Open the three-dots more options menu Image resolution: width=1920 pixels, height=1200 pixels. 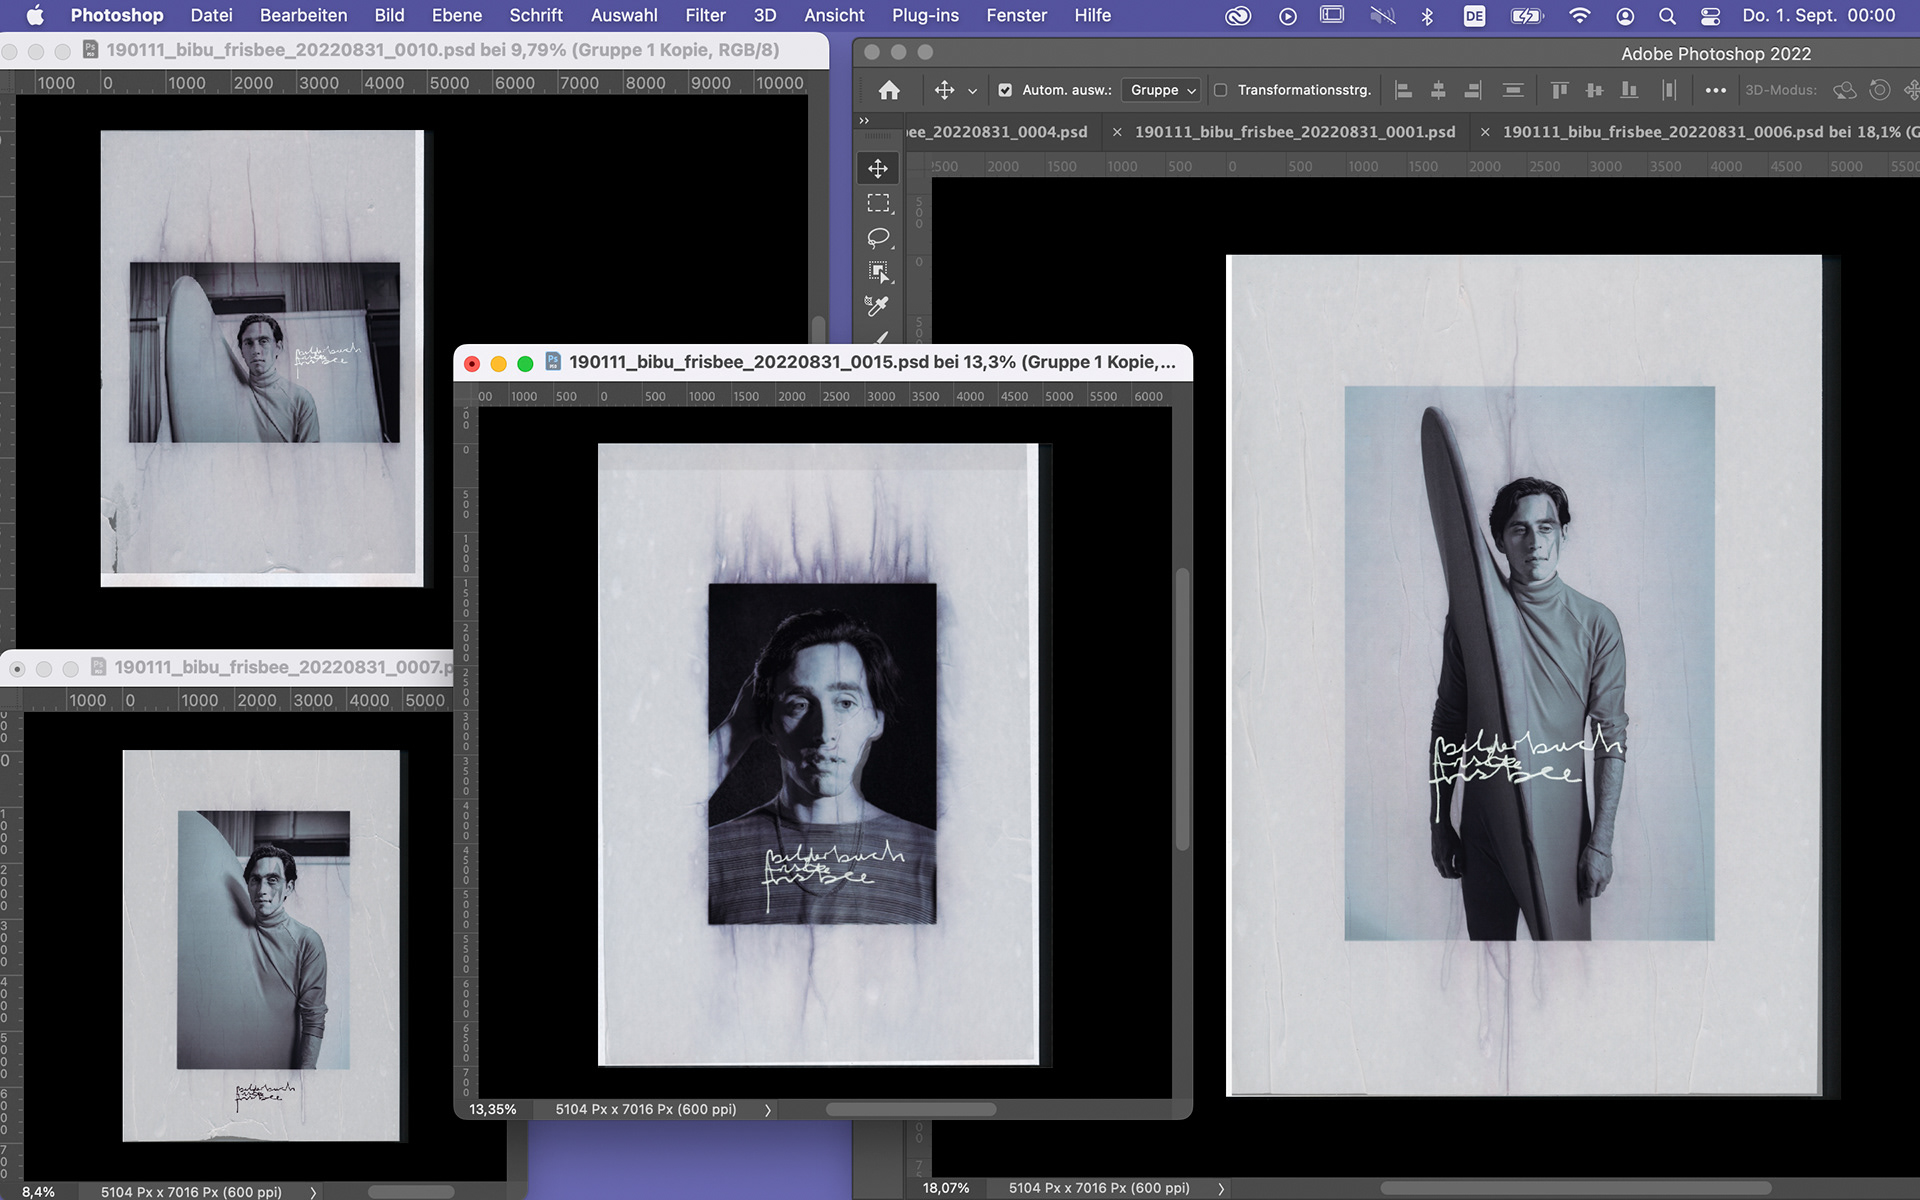[1715, 91]
